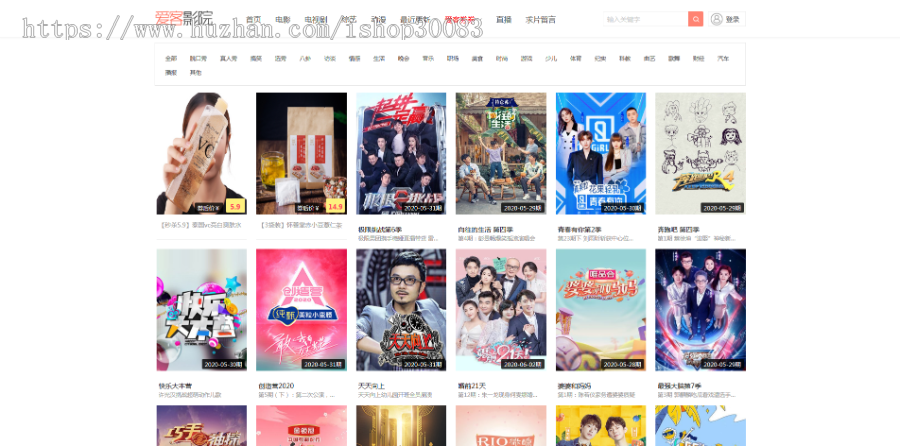Click the 青春有你第2季 title link
900x446 pixels.
580,230
